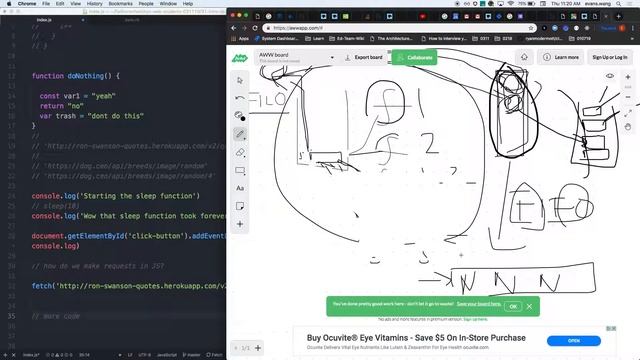Screen dimensions: 640x360
Task: Click the home icon button in header
Action: point(524,57)
